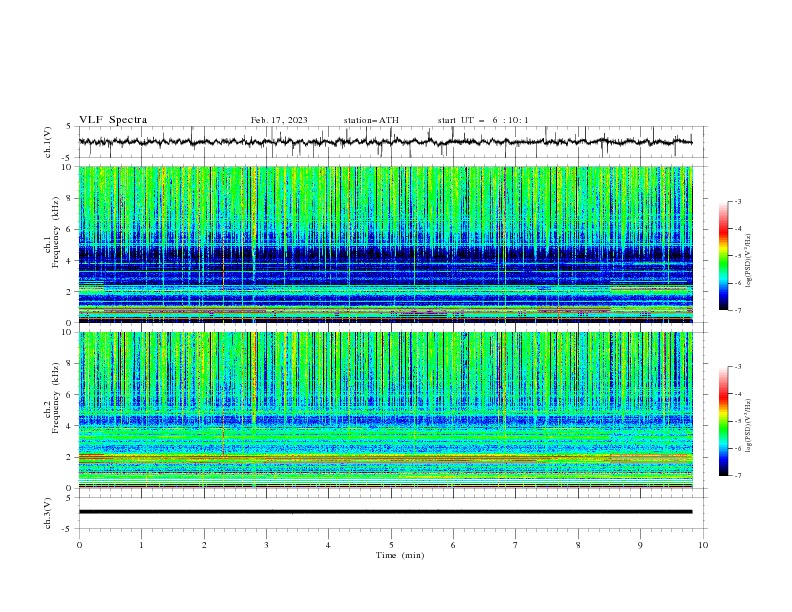Click the 'Time (min)' axis label
This screenshot has height=612, width=792.
(400, 555)
